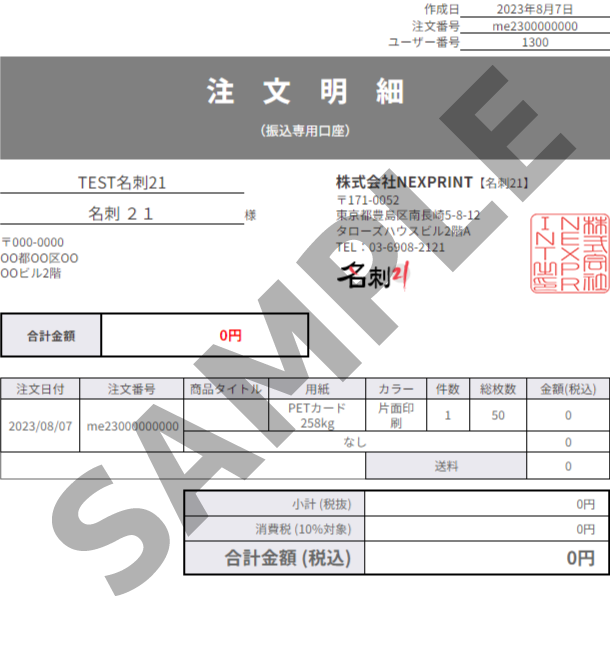Click the bold 0円 grand total value
Image resolution: width=610 pixels, height=669 pixels.
pos(581,558)
